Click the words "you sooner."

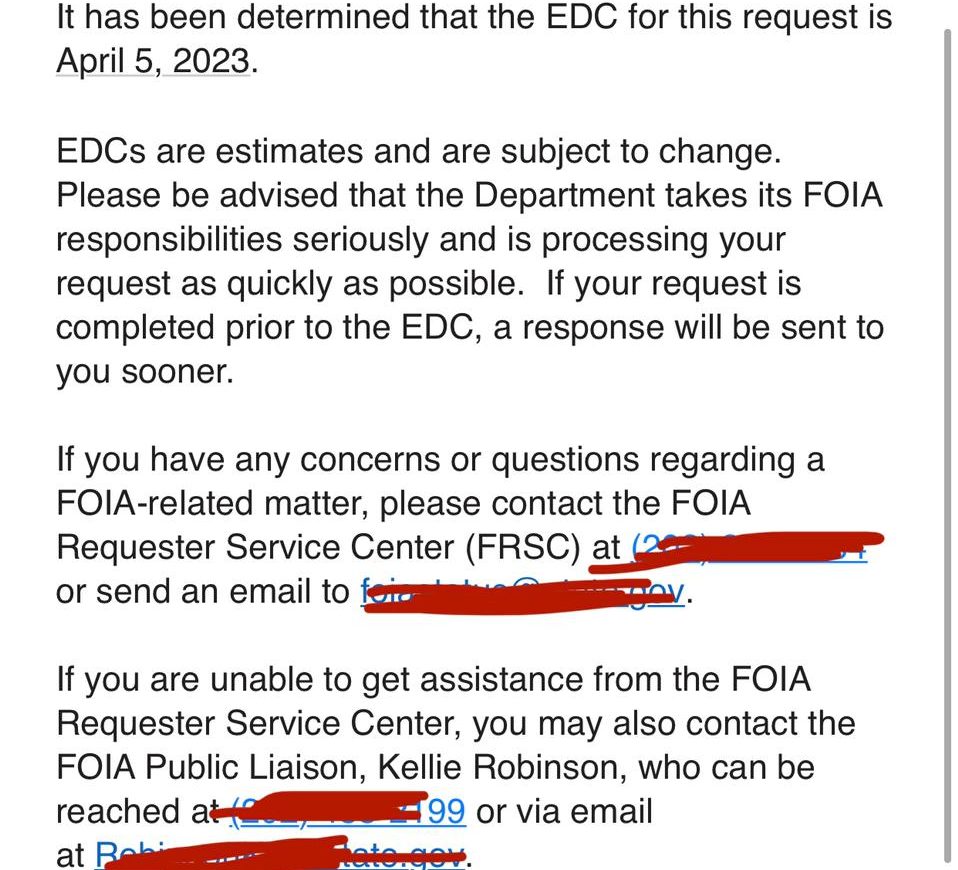pyautogui.click(x=144, y=371)
